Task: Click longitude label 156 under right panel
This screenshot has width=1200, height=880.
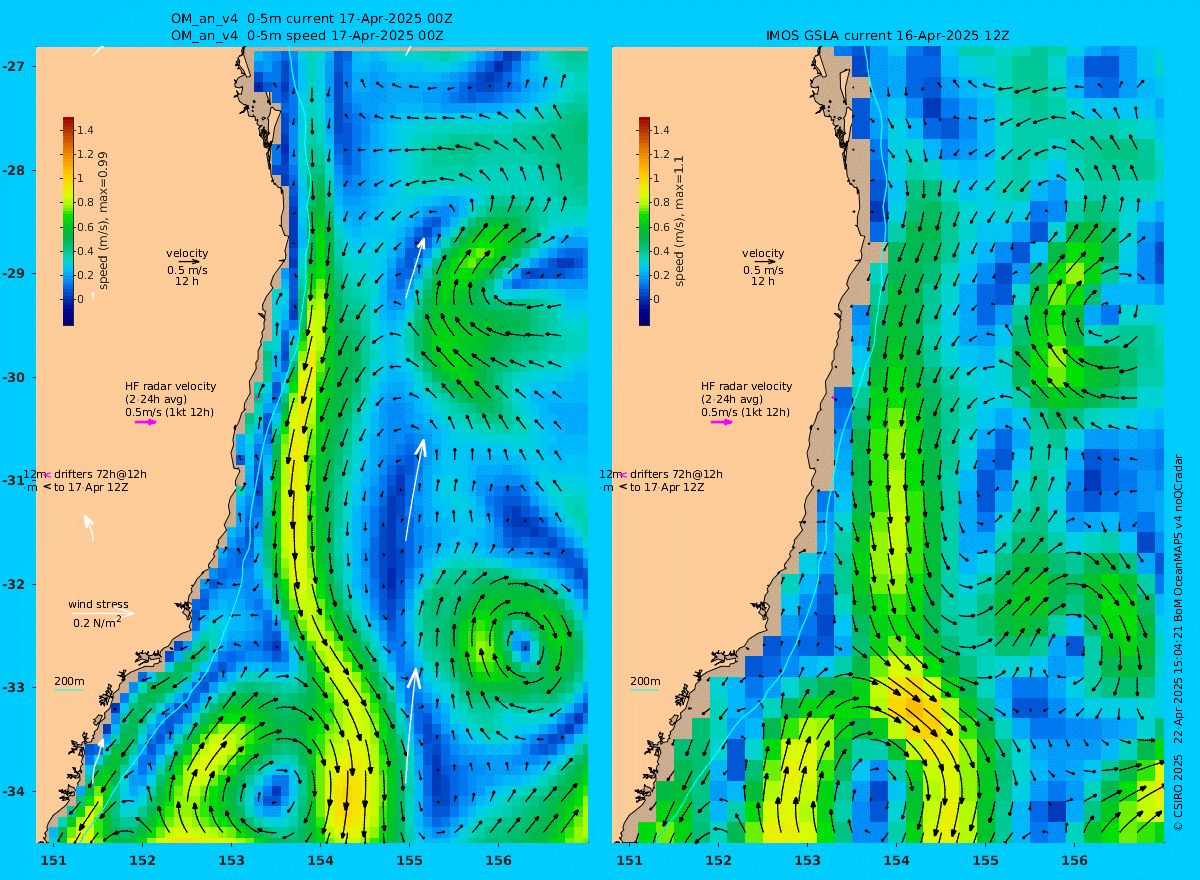Action: point(1074,860)
